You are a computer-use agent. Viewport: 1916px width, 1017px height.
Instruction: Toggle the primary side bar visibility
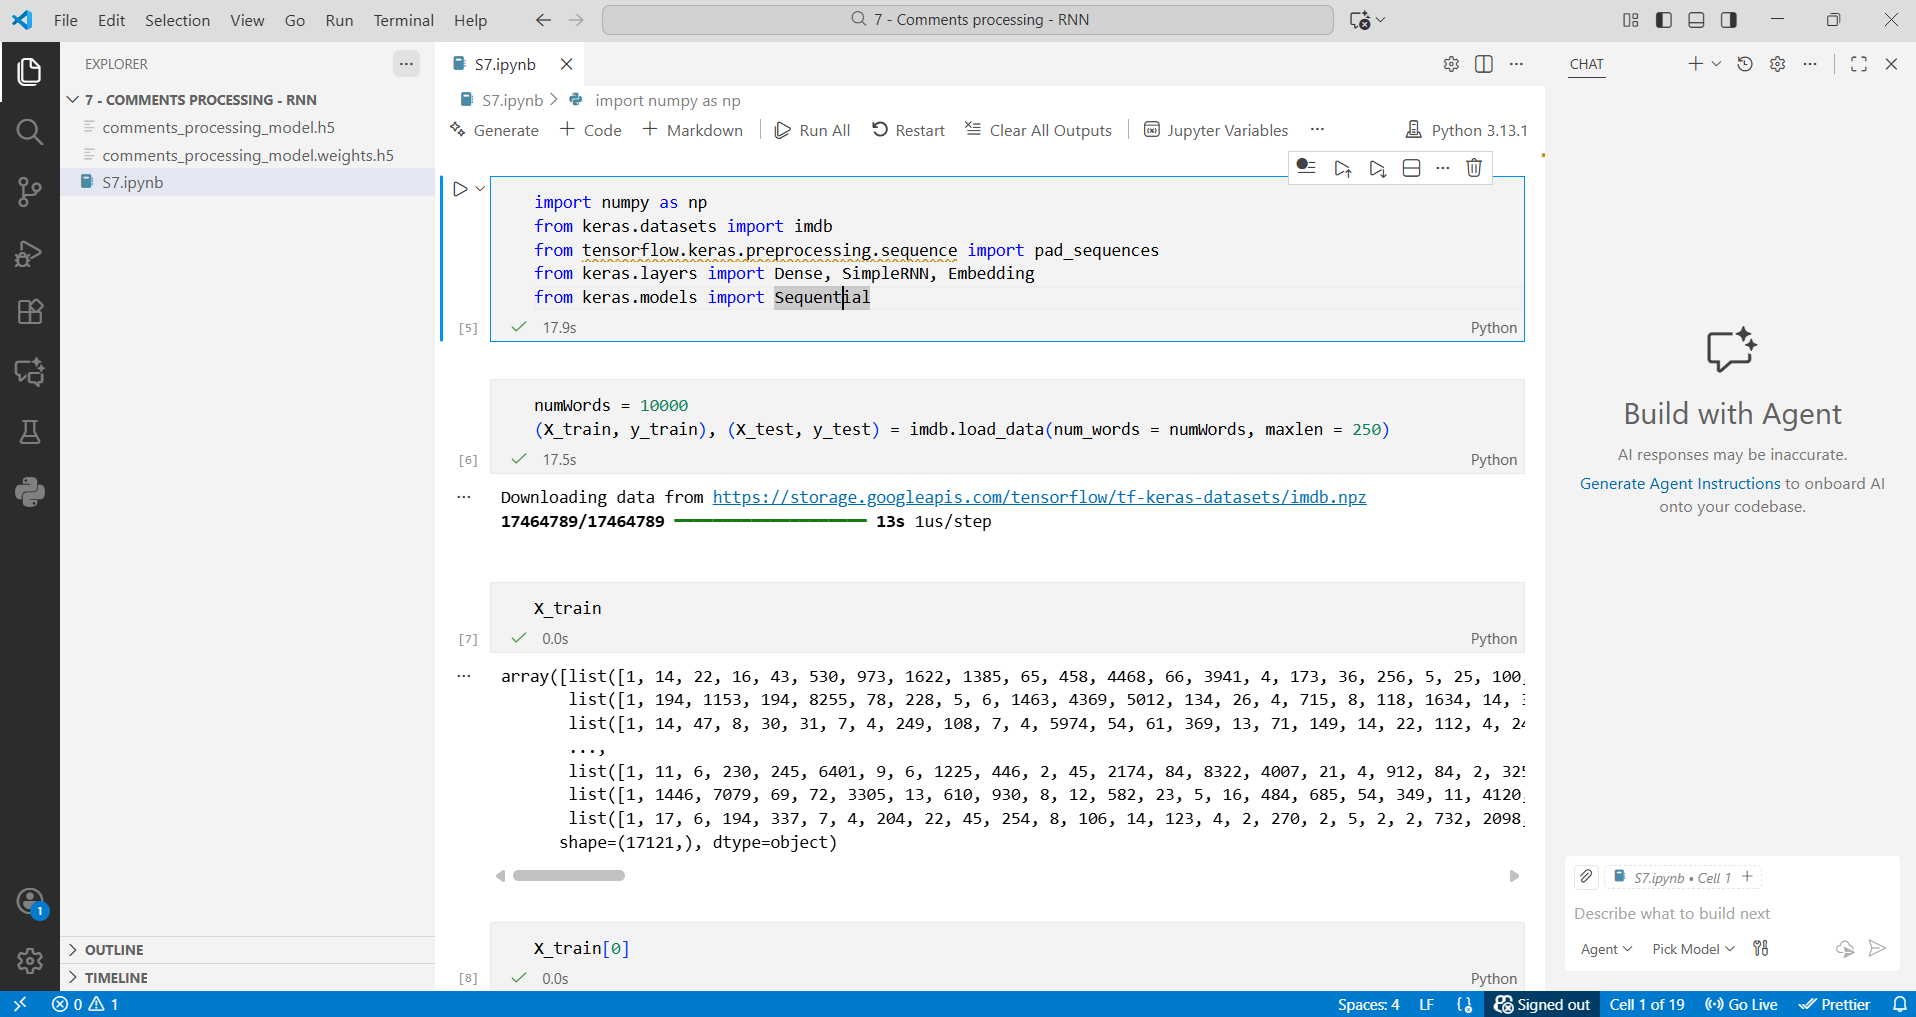[x=1664, y=20]
